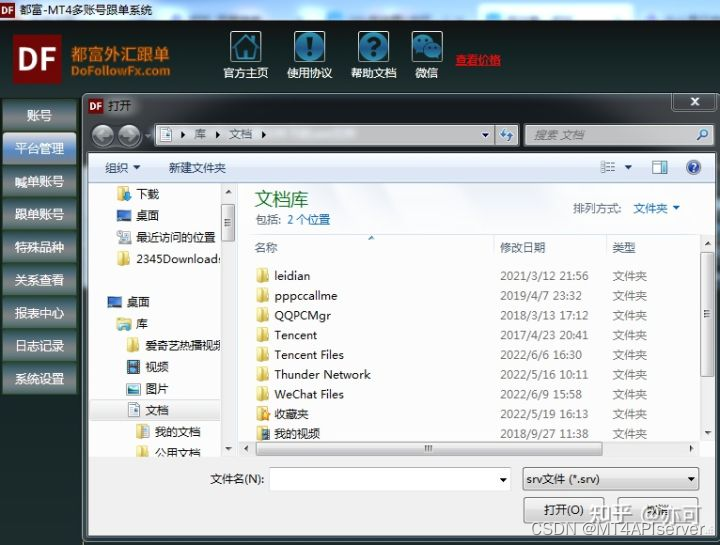Select 2345Downloads in the tree
Image resolution: width=720 pixels, height=545 pixels.
coord(168,259)
